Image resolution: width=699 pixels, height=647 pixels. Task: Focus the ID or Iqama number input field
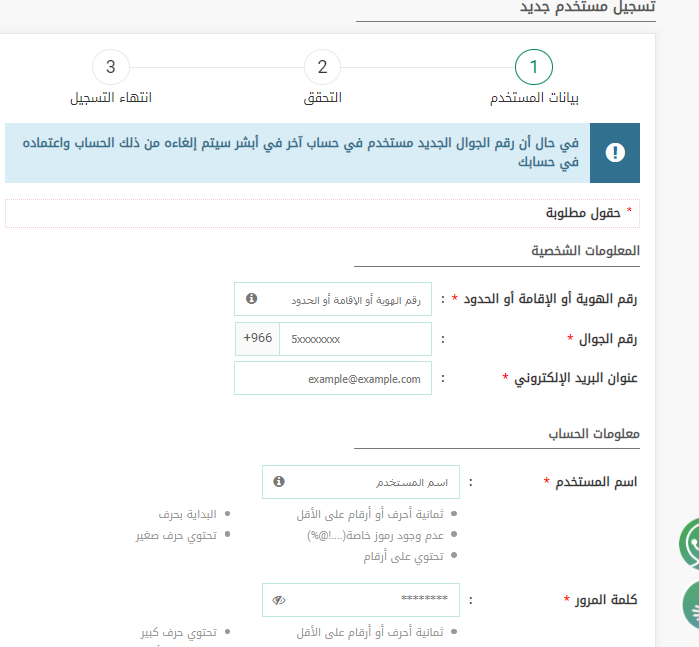click(x=333, y=299)
